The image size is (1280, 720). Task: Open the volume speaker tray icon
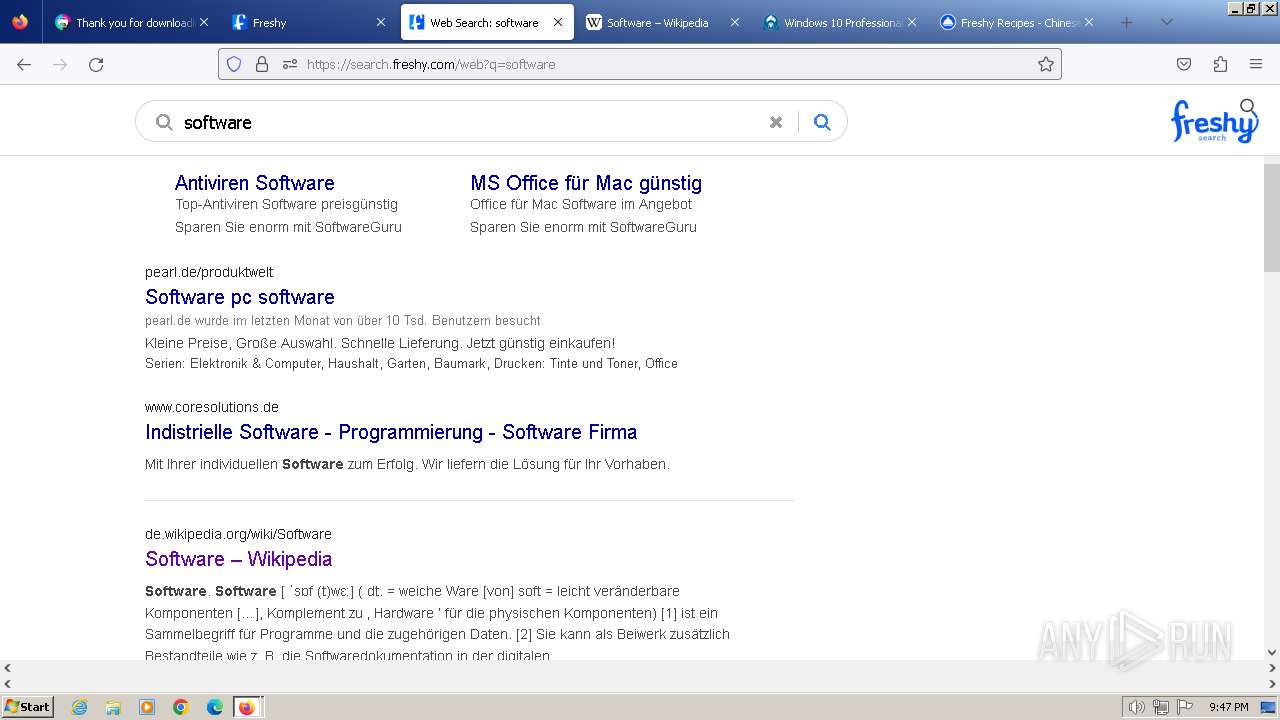pyautogui.click(x=1136, y=707)
